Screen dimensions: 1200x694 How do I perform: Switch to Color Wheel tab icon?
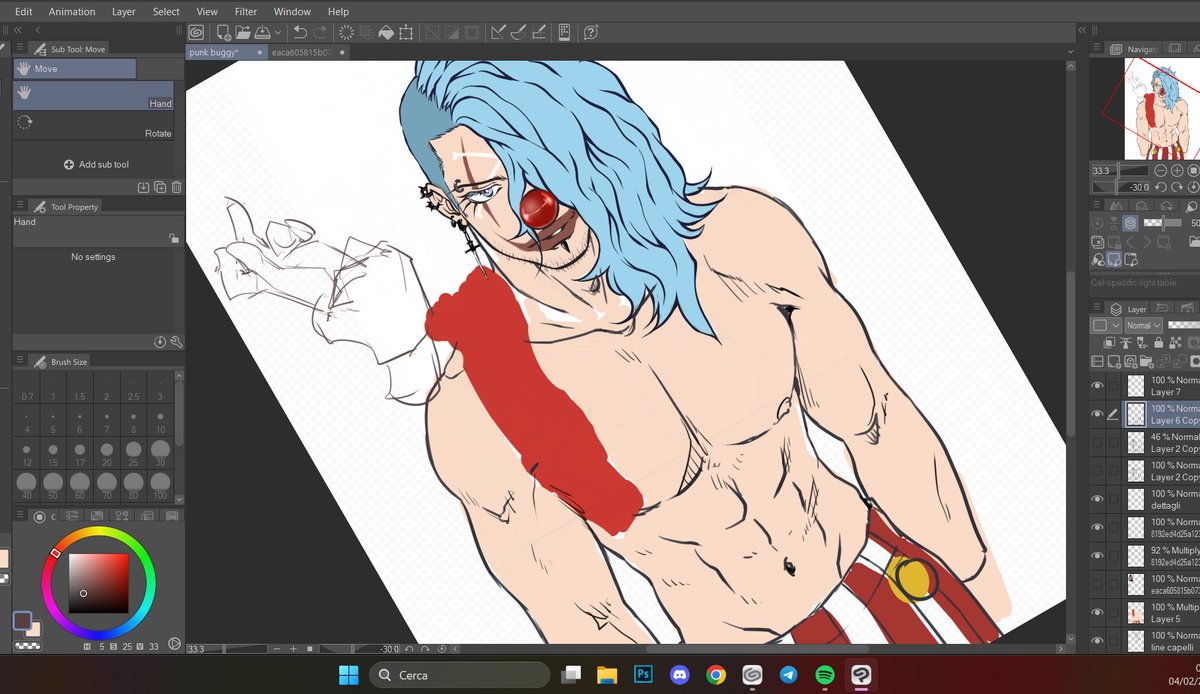tap(39, 517)
